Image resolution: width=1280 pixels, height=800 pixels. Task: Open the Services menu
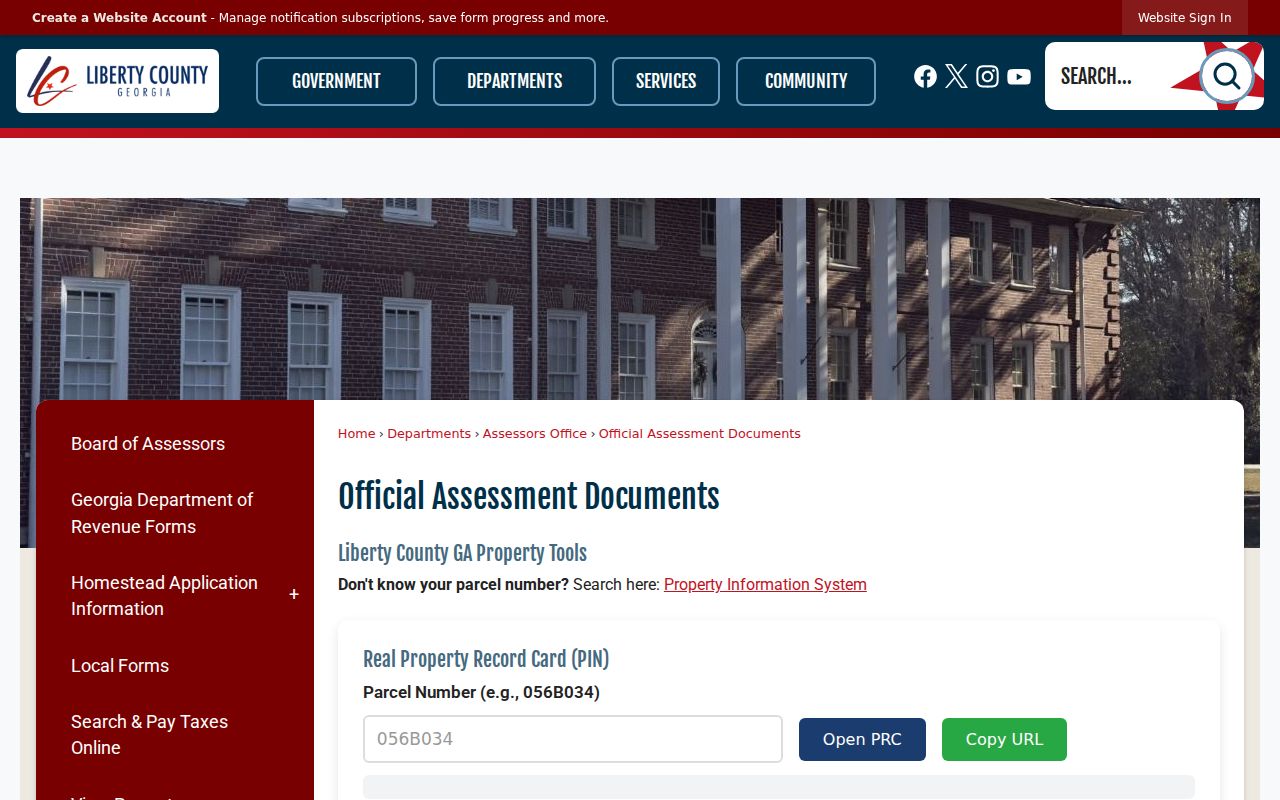(x=666, y=81)
